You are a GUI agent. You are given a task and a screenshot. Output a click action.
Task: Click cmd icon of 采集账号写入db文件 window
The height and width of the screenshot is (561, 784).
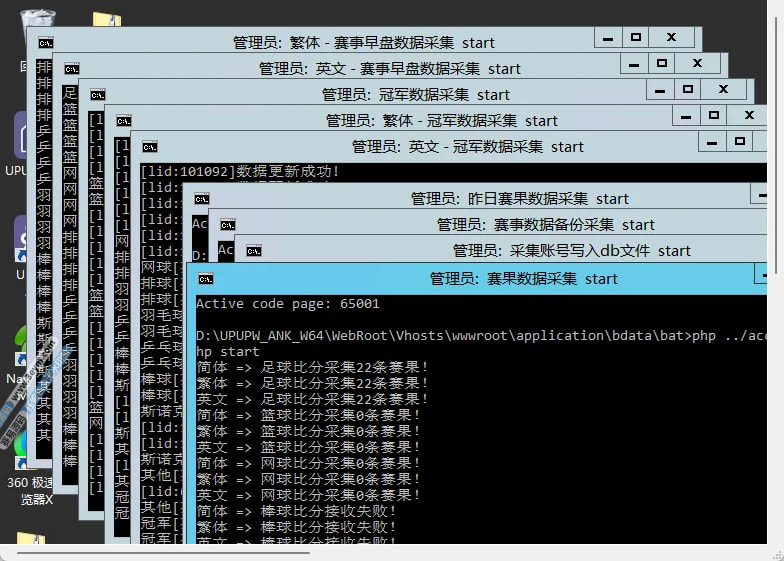[254, 251]
